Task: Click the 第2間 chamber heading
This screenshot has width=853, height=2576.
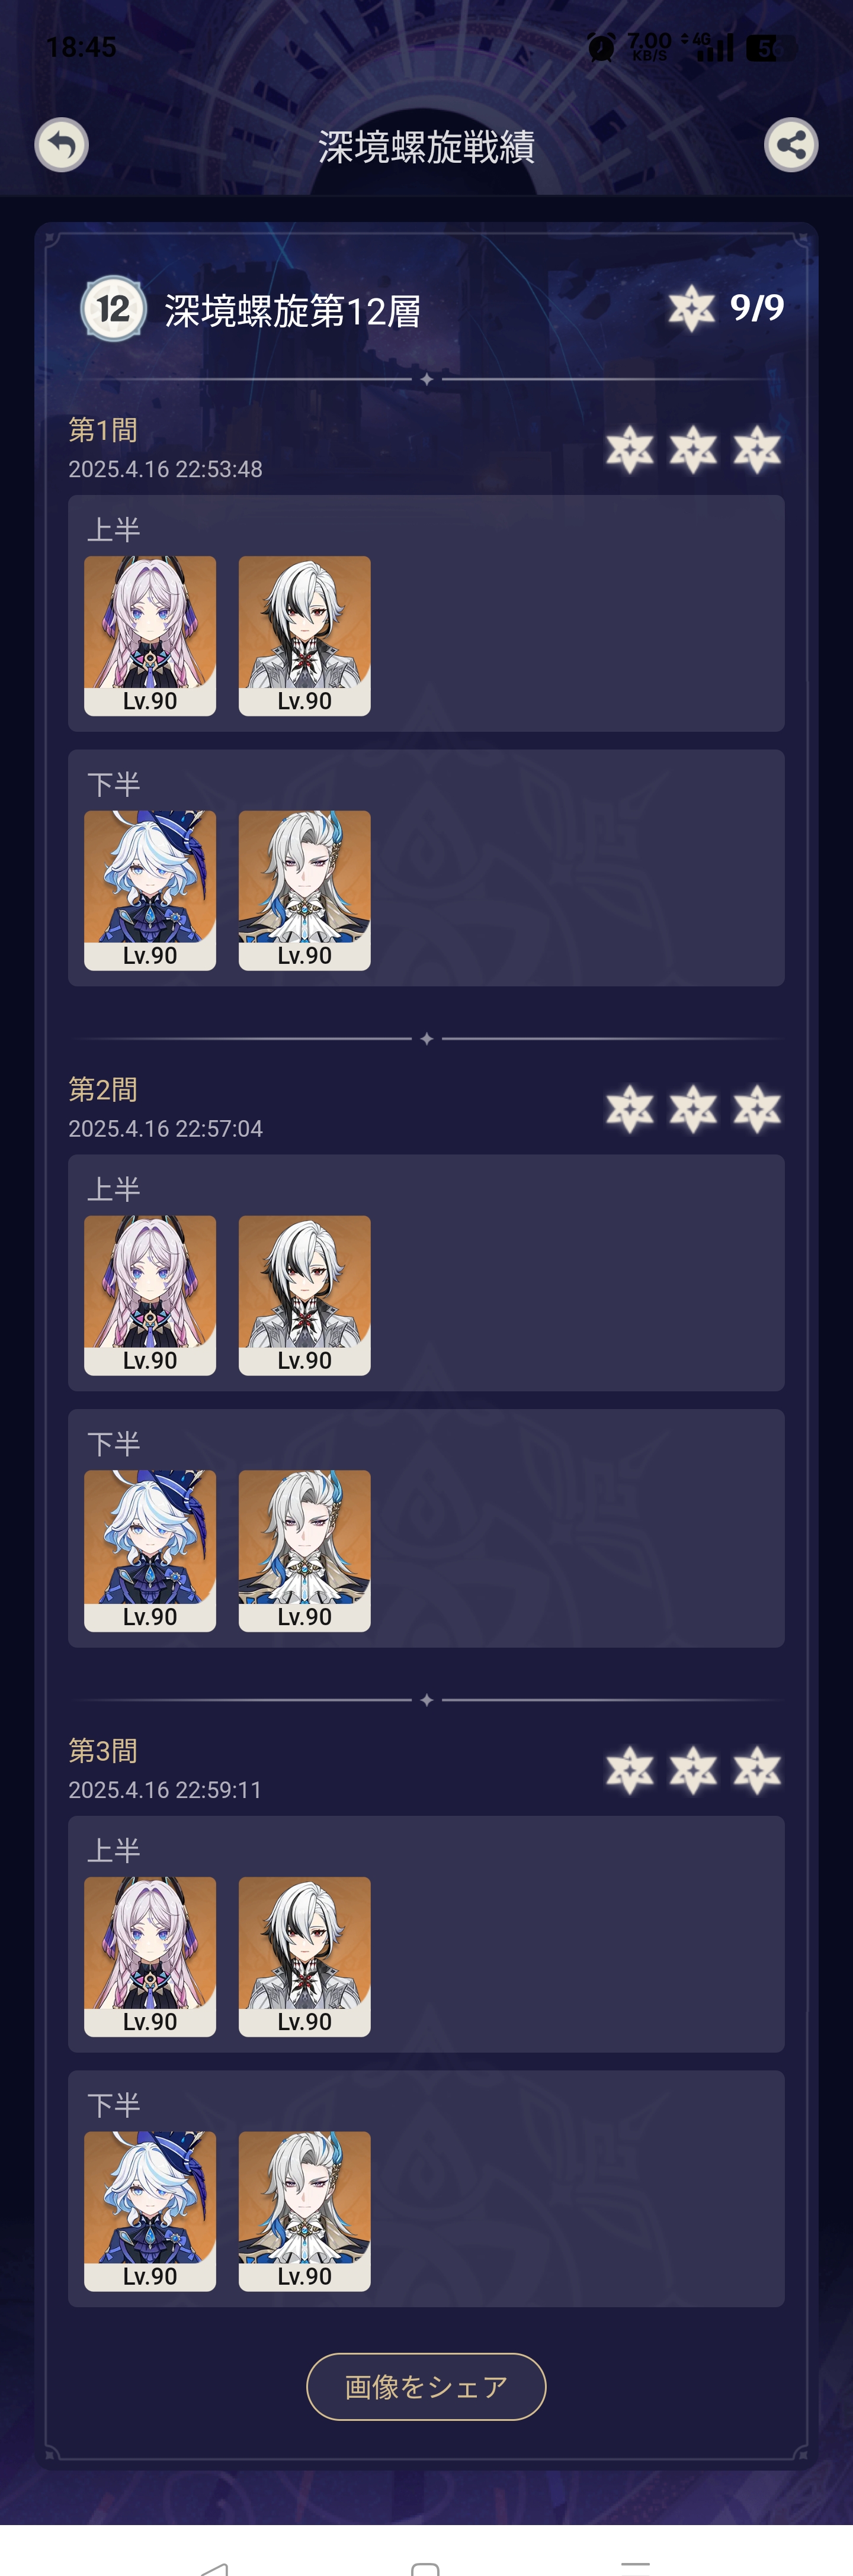Action: coord(103,1089)
